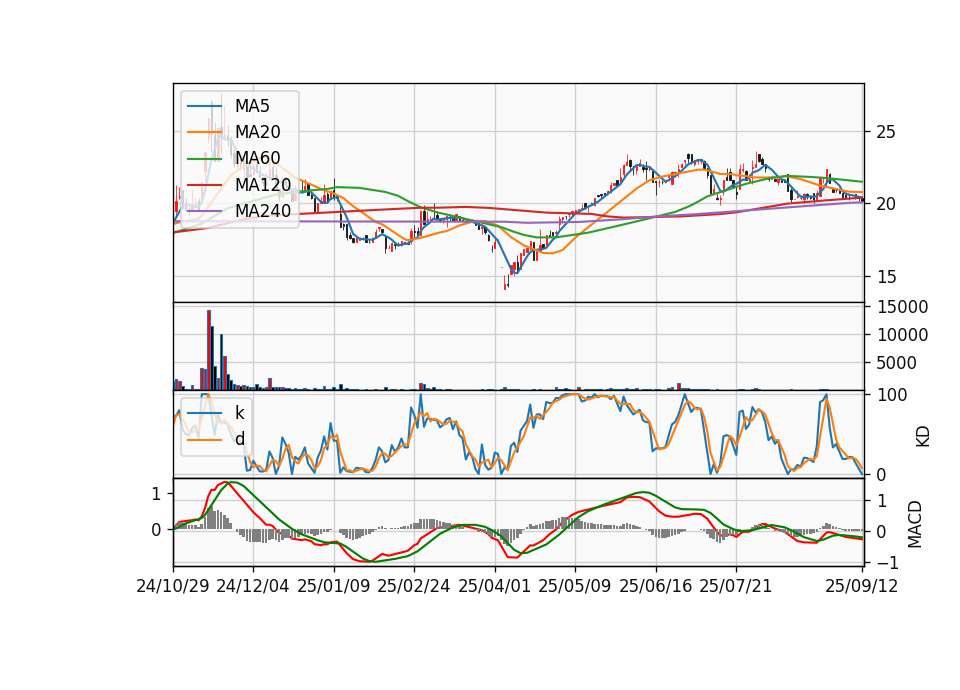Click the 25/07/21 date label
This screenshot has width=960, height=690.
(736, 586)
